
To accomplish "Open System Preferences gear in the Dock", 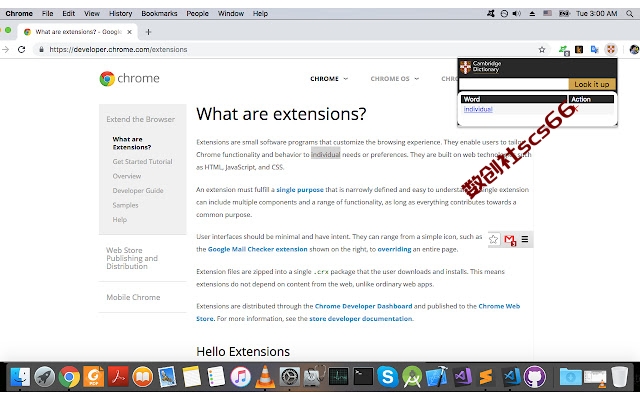I will [290, 376].
